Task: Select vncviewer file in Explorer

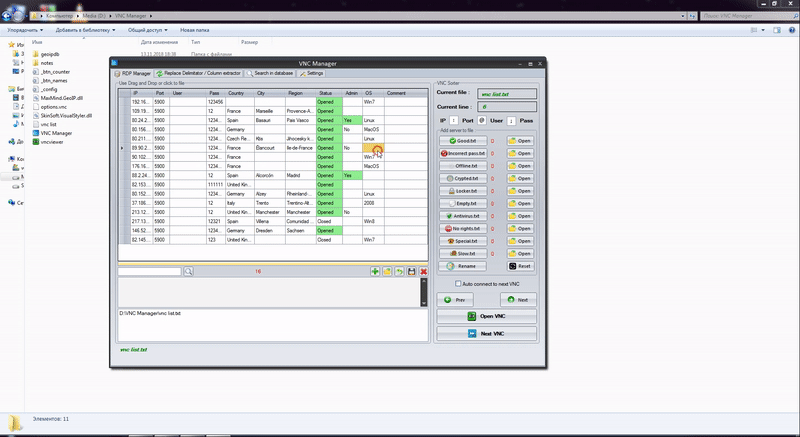Action: point(48,142)
